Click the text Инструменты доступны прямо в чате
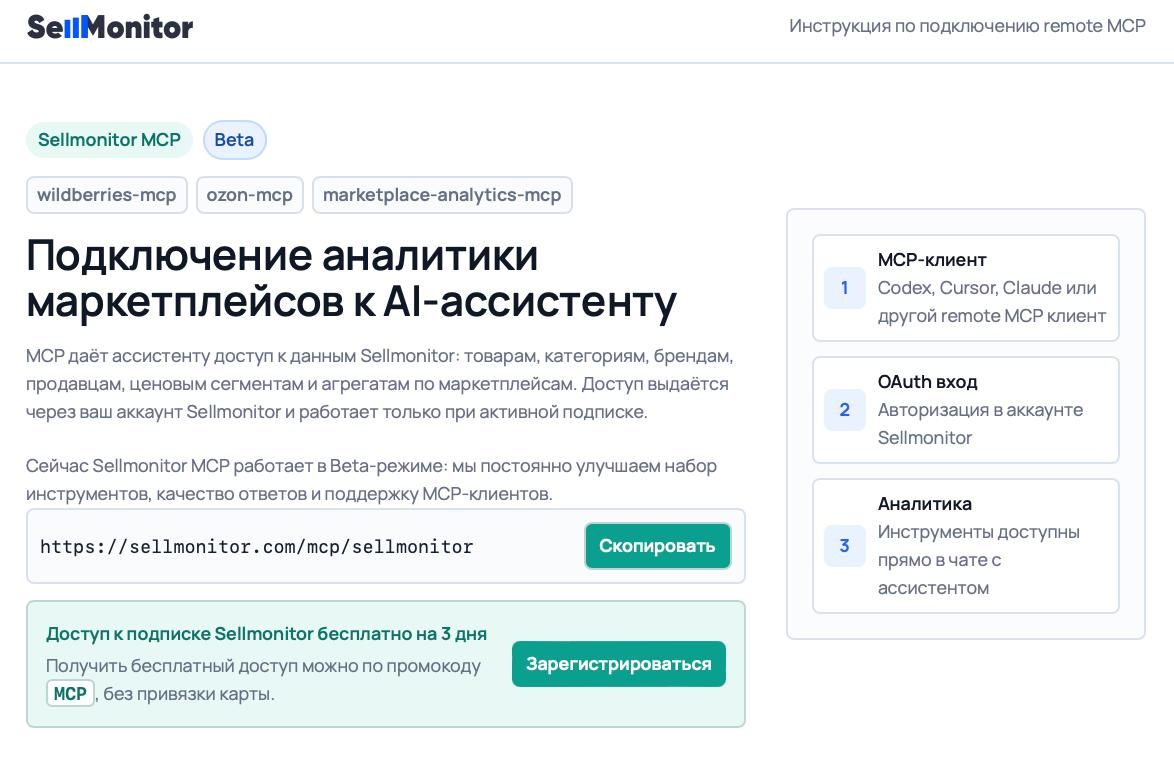This screenshot has height=774, width=1174. pos(979,560)
